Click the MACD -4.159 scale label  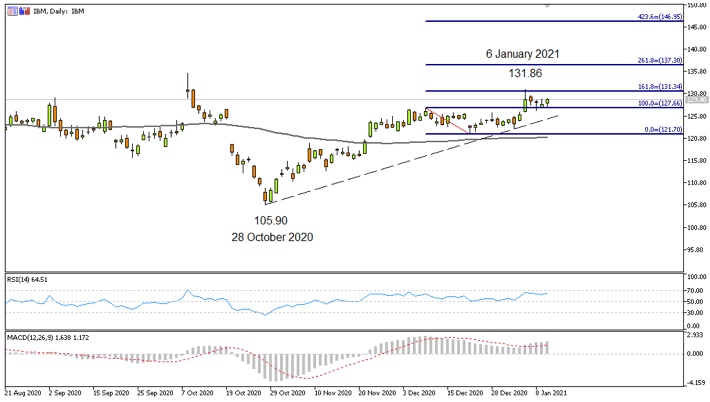coord(695,383)
